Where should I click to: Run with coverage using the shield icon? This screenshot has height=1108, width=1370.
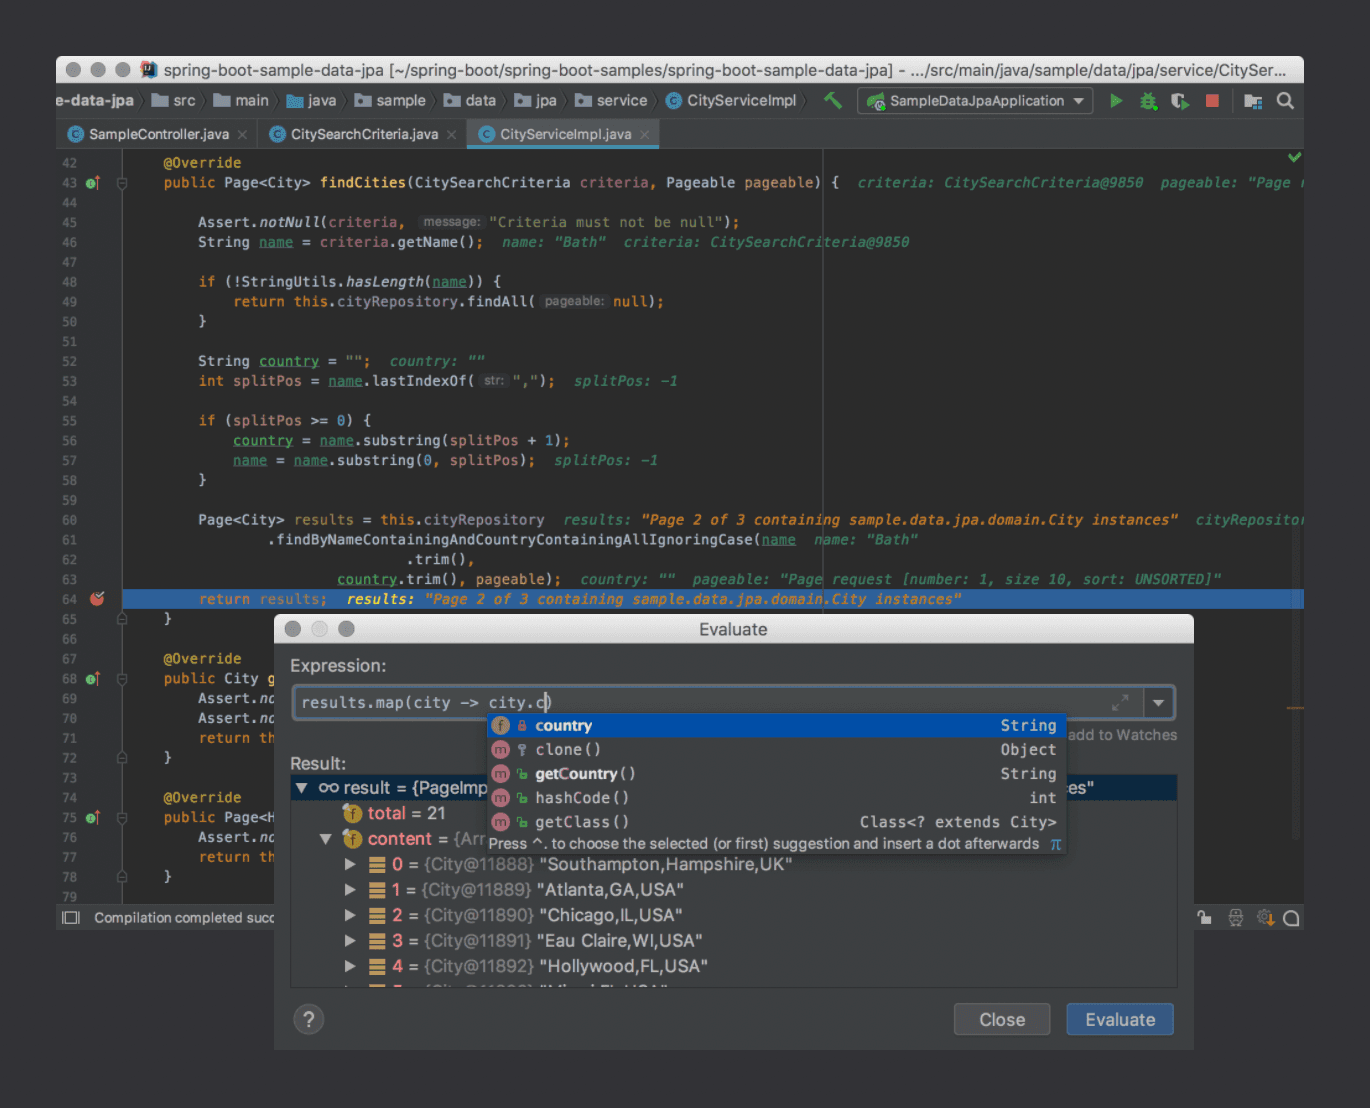(x=1180, y=101)
